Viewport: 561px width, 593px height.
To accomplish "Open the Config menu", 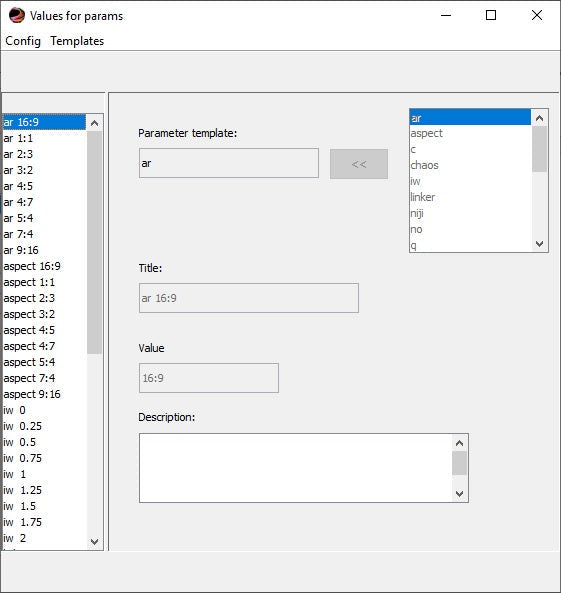I will click(23, 41).
